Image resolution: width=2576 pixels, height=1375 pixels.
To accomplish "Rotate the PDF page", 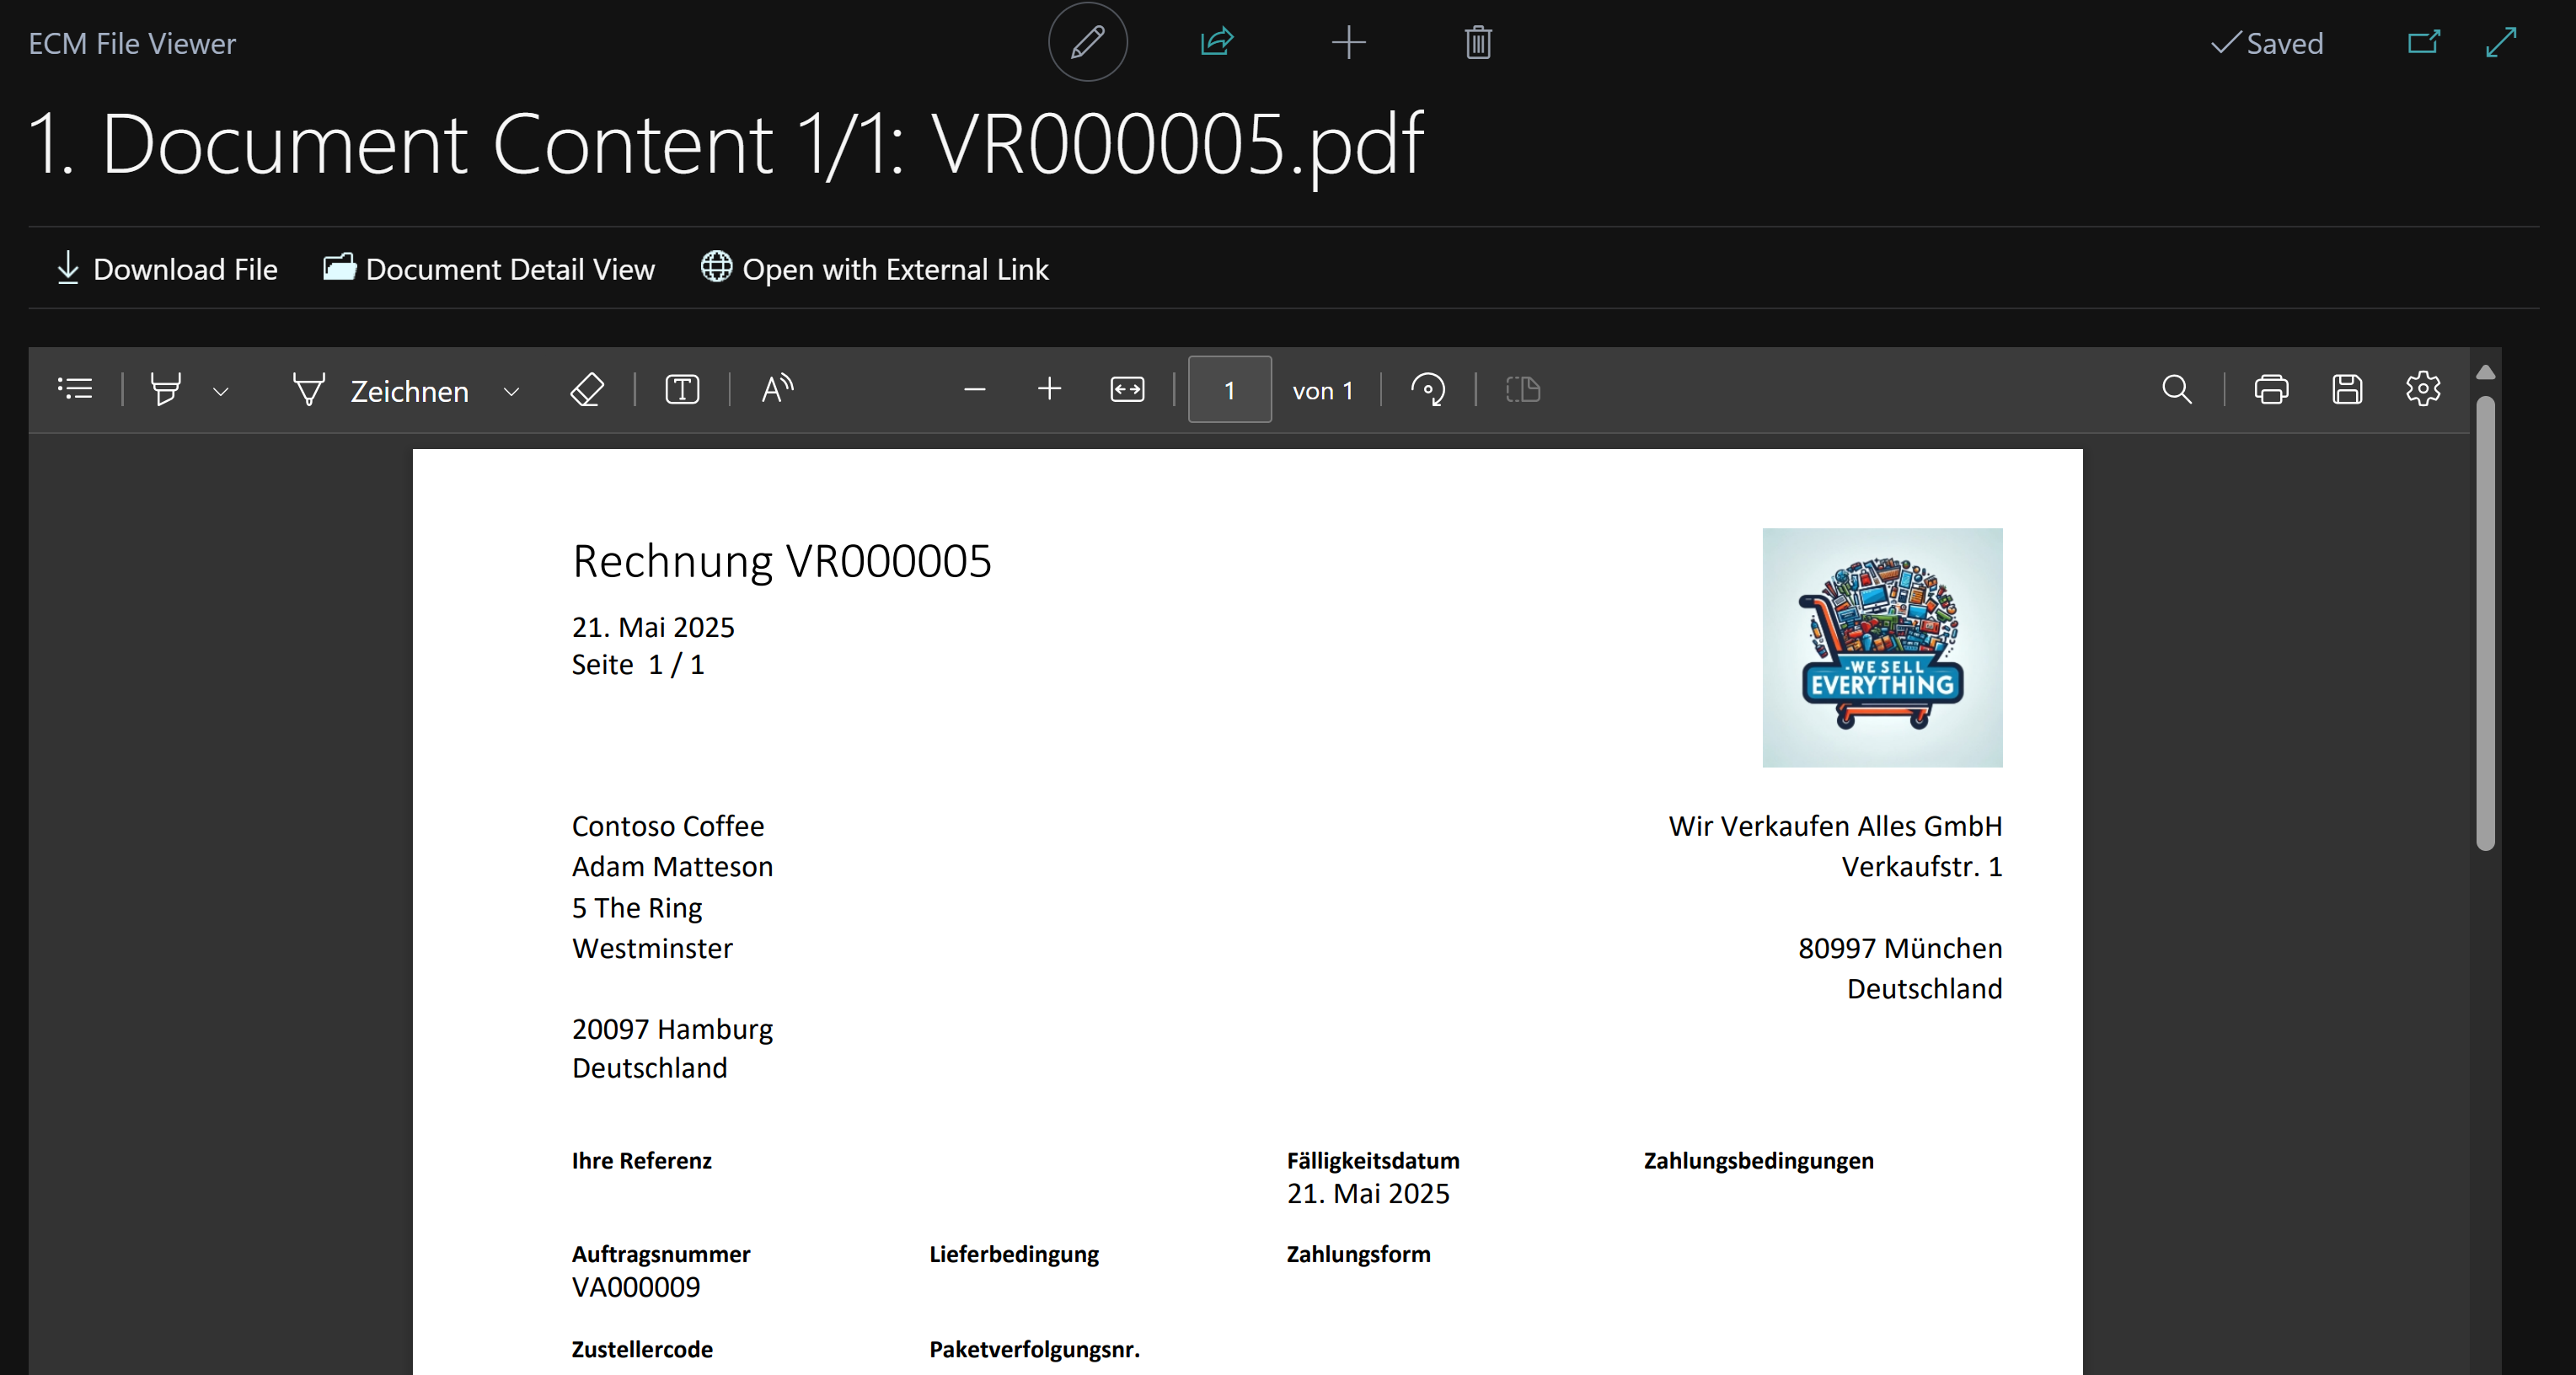I will click(1428, 389).
